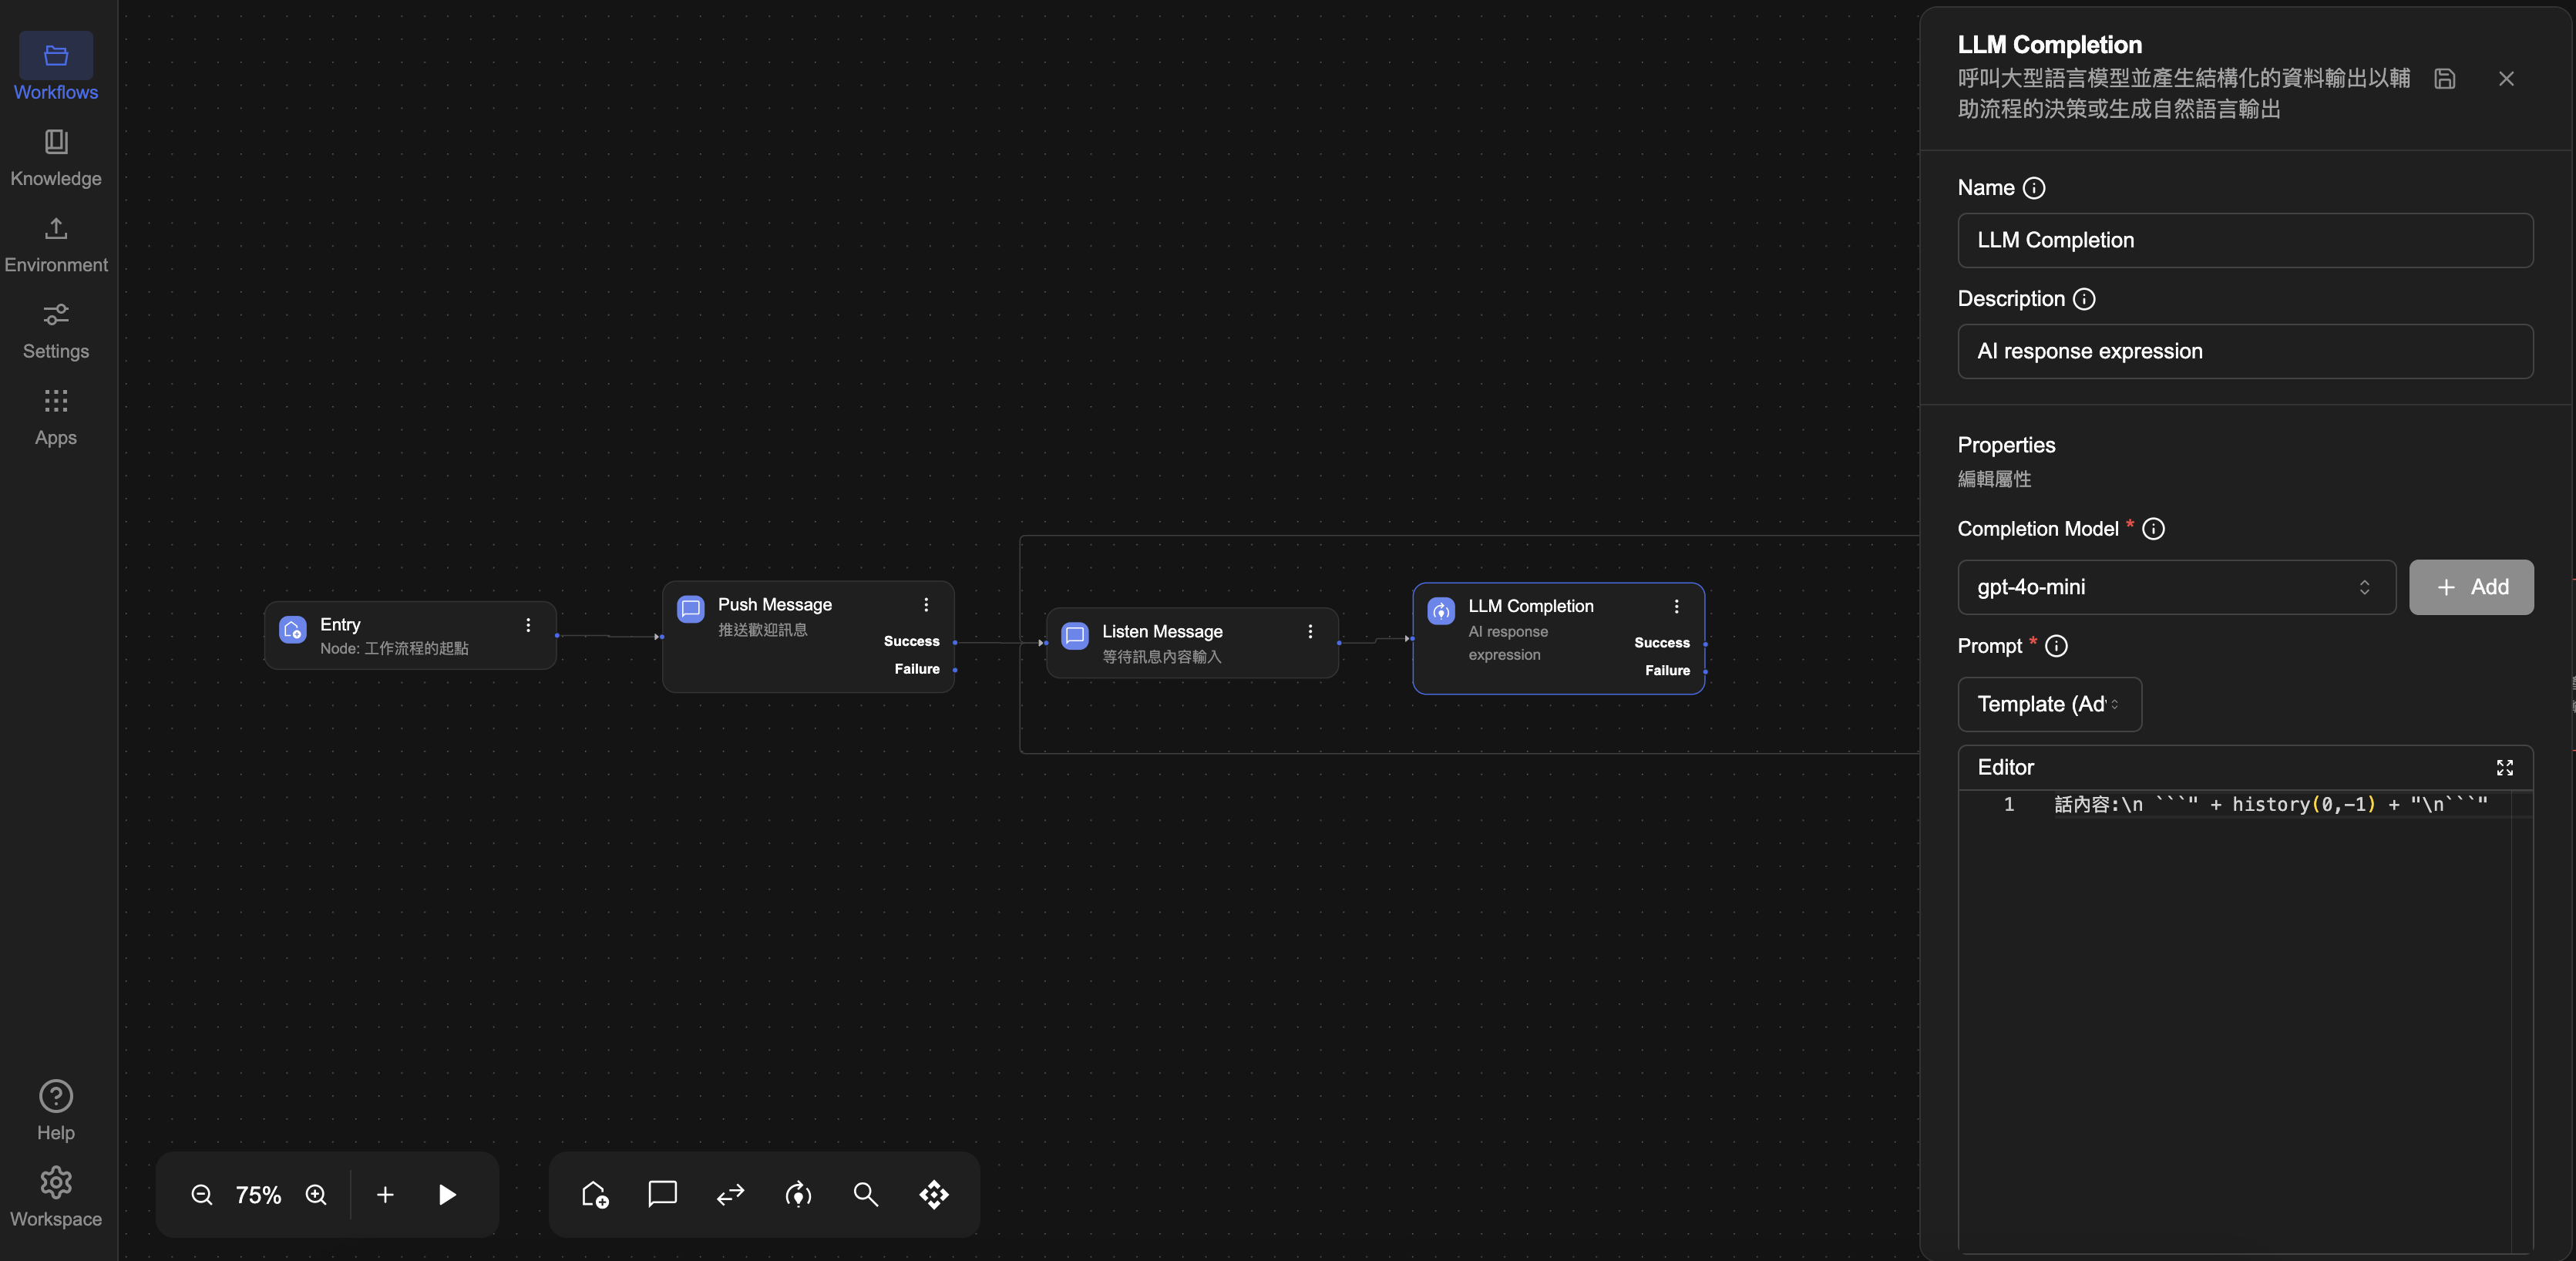Click the add entry node icon in toolbar
Viewport: 2576px width, 1261px height.
595,1194
